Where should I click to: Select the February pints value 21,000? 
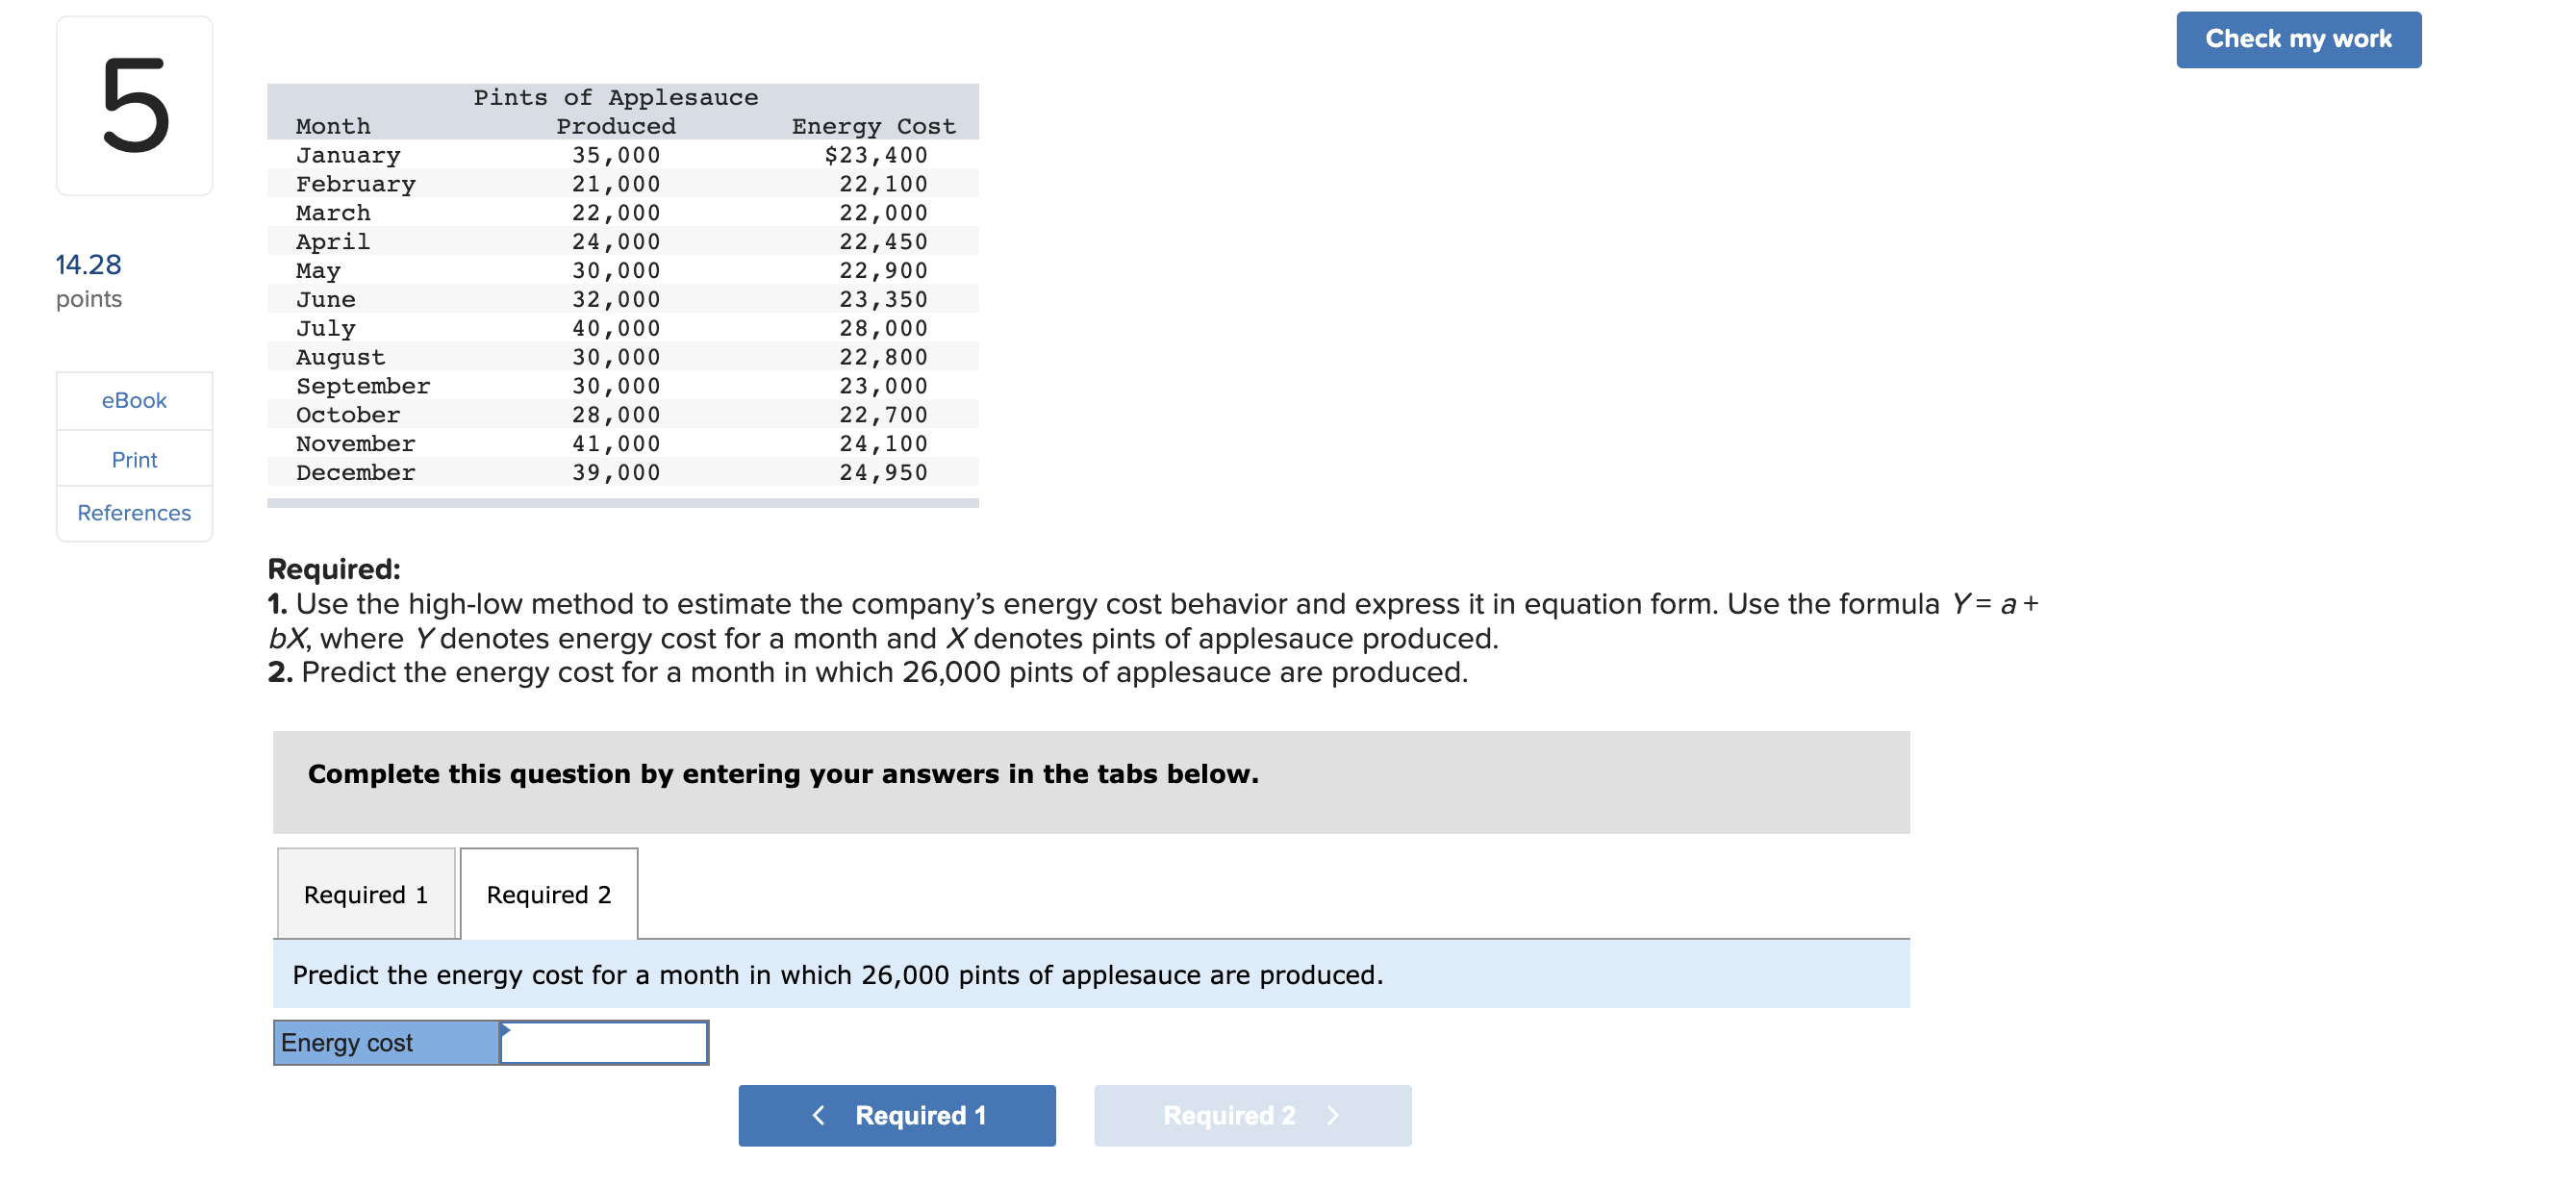click(x=616, y=184)
